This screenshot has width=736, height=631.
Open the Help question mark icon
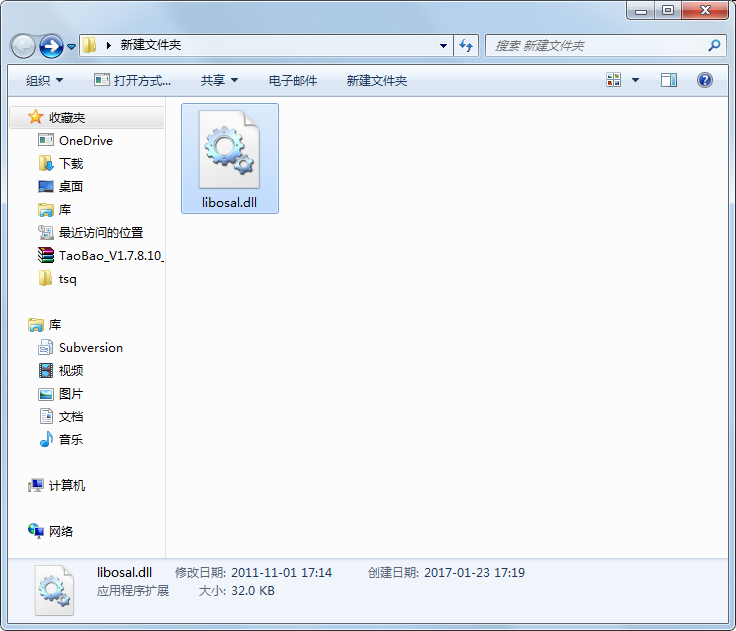tap(704, 80)
